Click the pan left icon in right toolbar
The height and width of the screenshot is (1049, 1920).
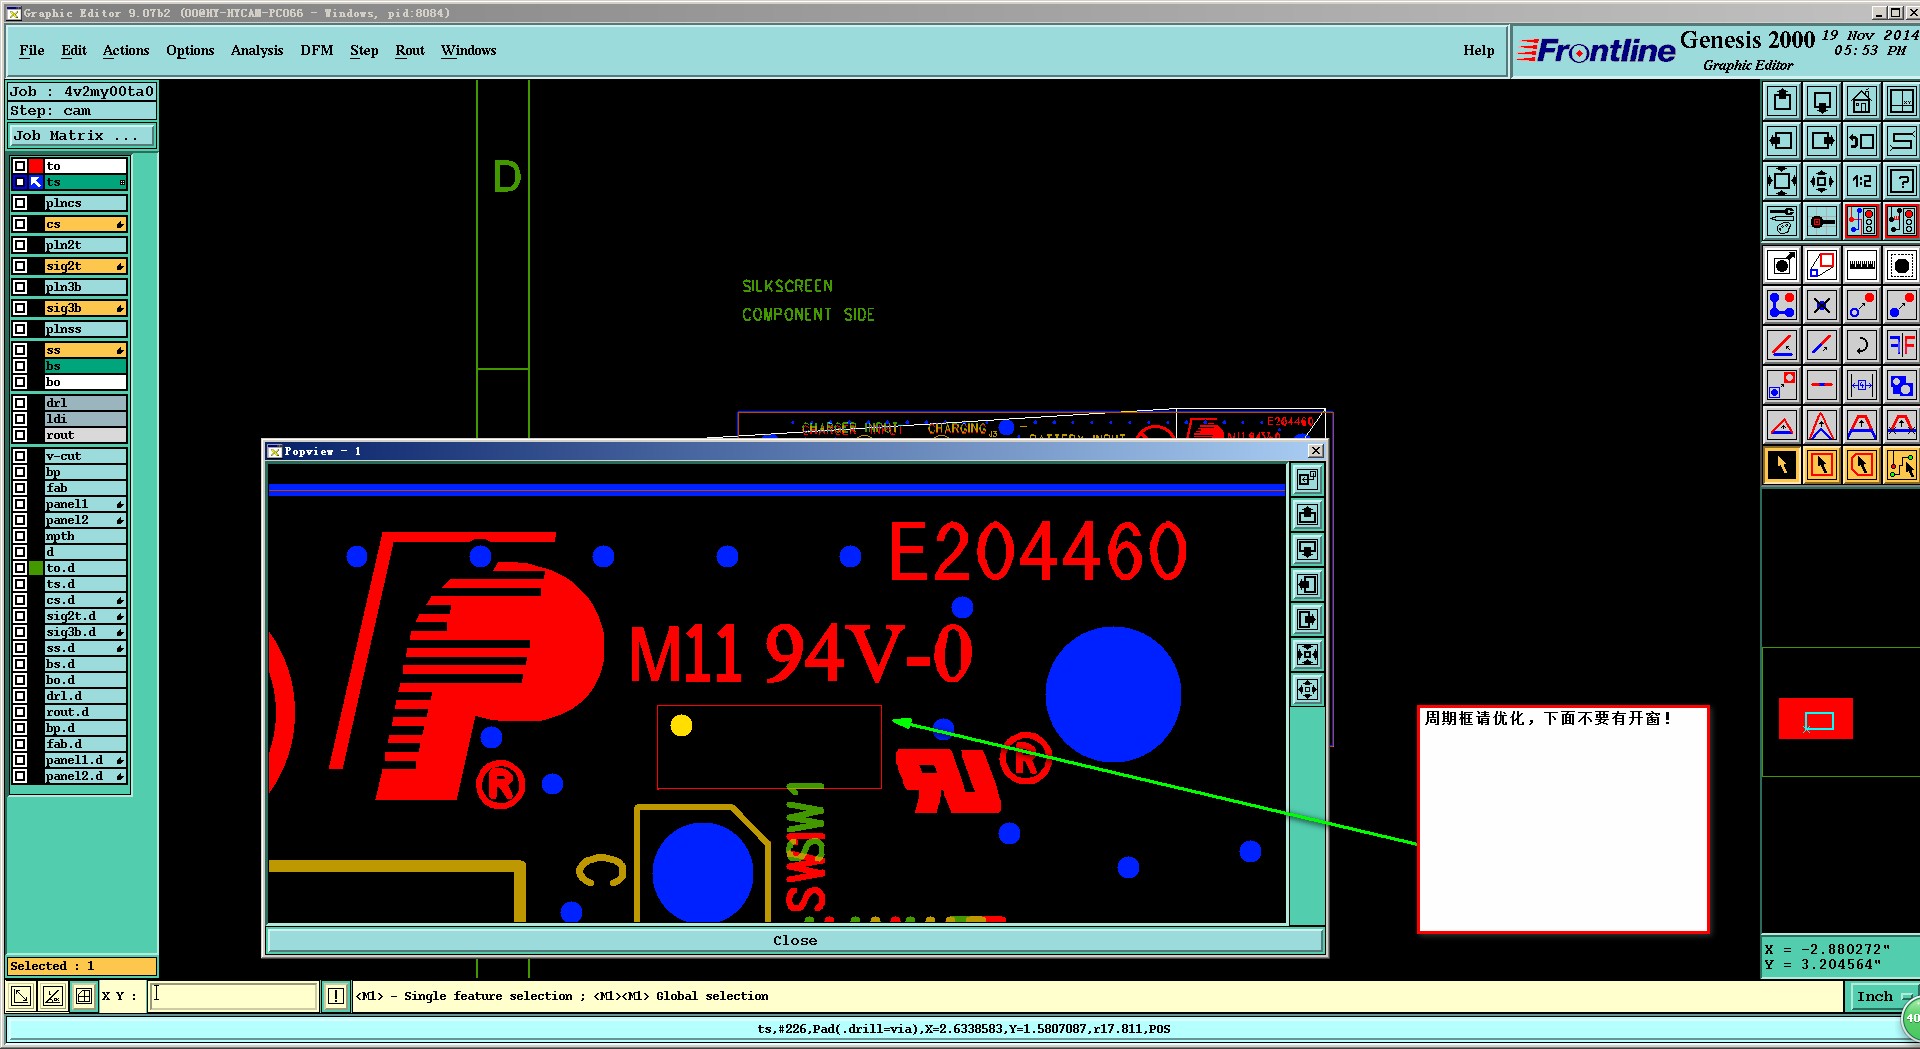click(1782, 141)
